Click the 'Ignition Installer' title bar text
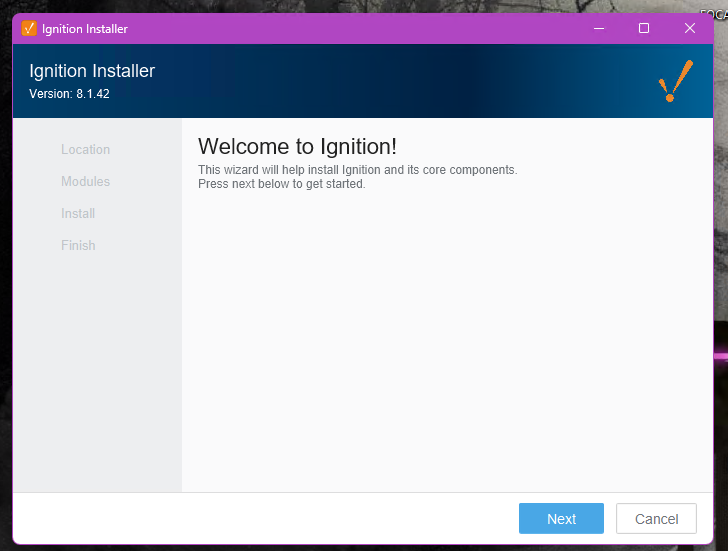The width and height of the screenshot is (728, 551). pyautogui.click(x=84, y=29)
